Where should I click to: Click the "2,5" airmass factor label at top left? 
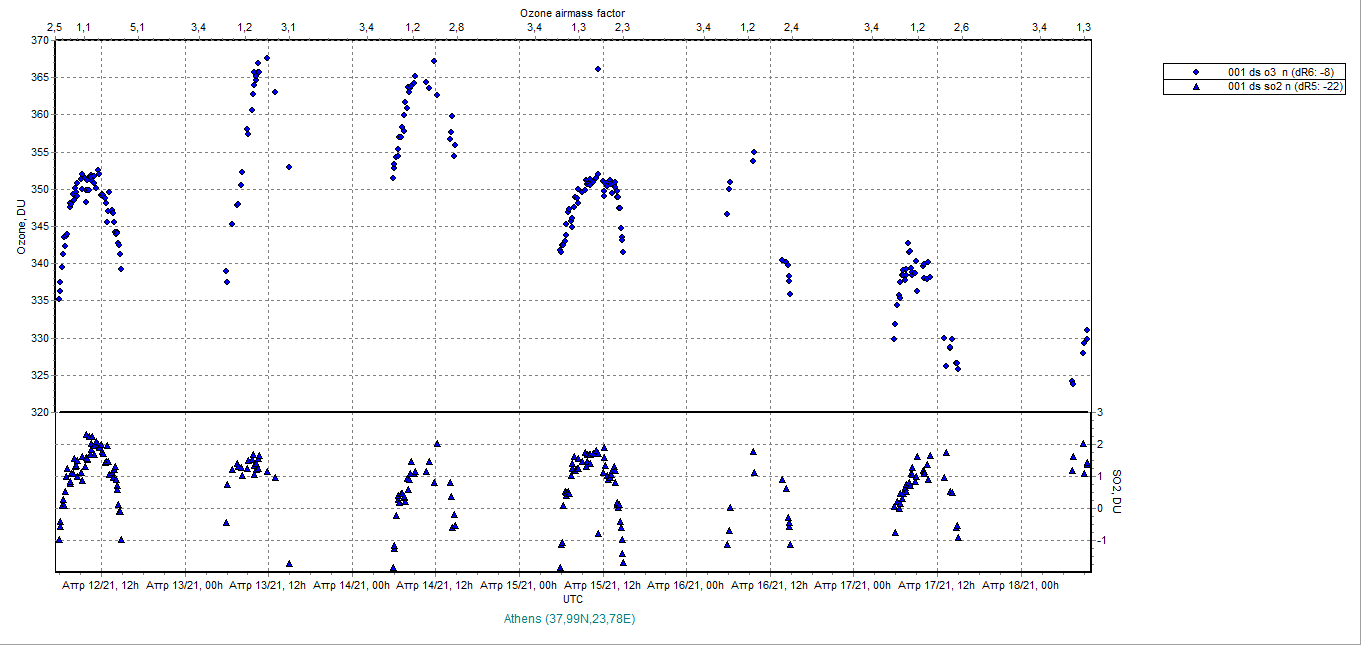click(x=55, y=27)
